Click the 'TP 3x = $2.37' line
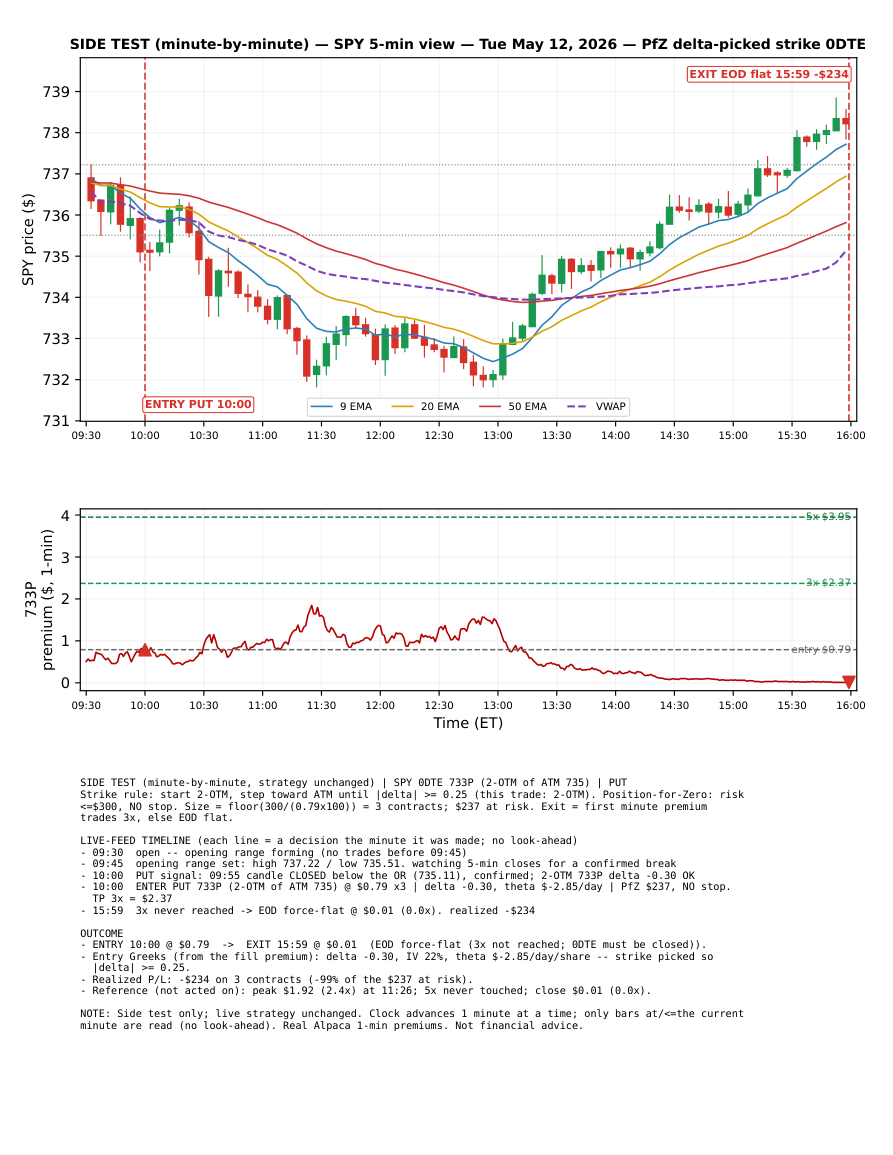 point(133,899)
